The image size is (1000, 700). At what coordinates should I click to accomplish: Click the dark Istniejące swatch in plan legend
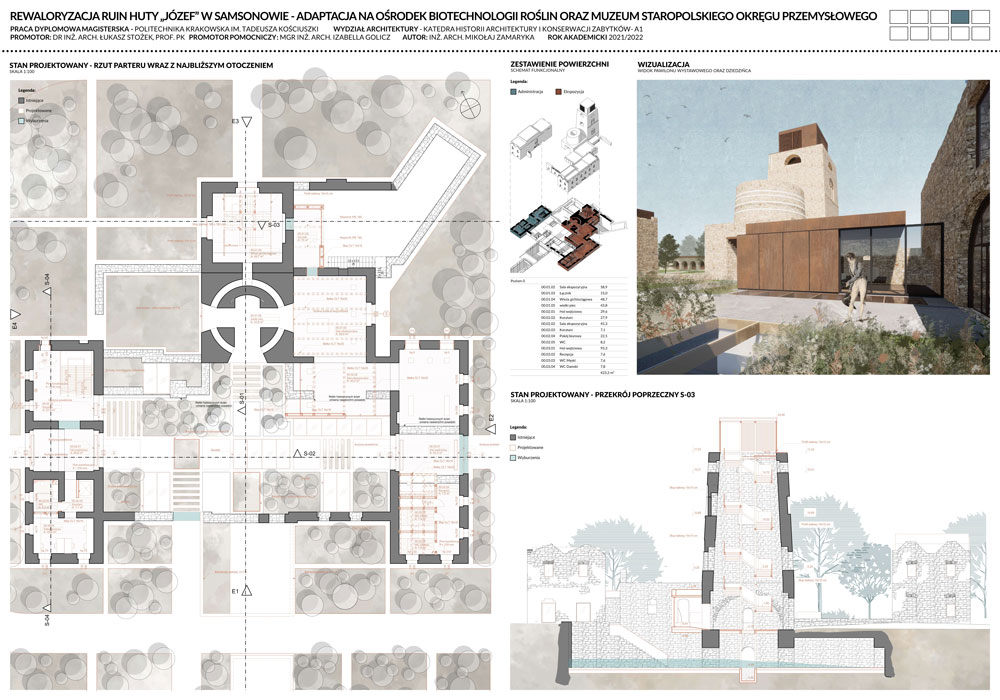[19, 101]
